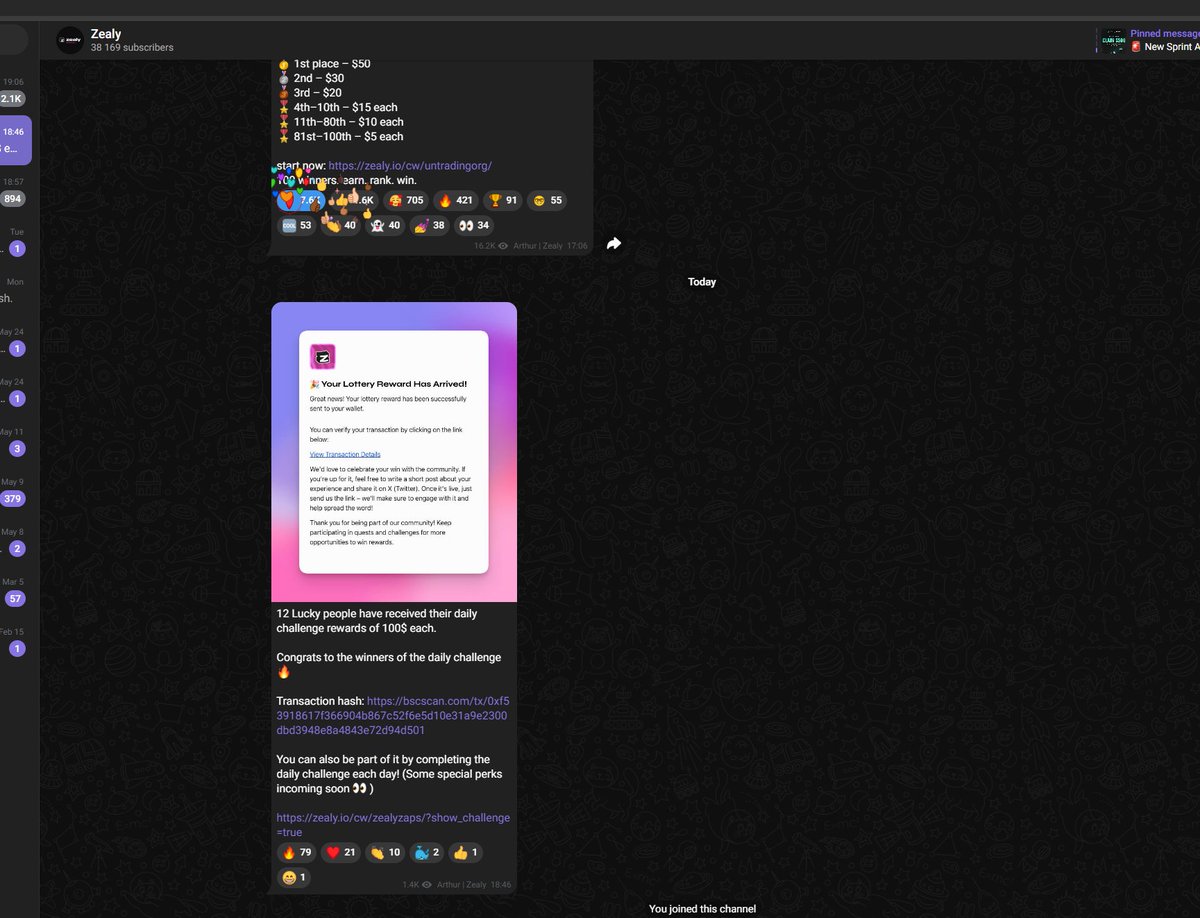Click the whale reaction with 2
The width and height of the screenshot is (1200, 918).
[426, 852]
